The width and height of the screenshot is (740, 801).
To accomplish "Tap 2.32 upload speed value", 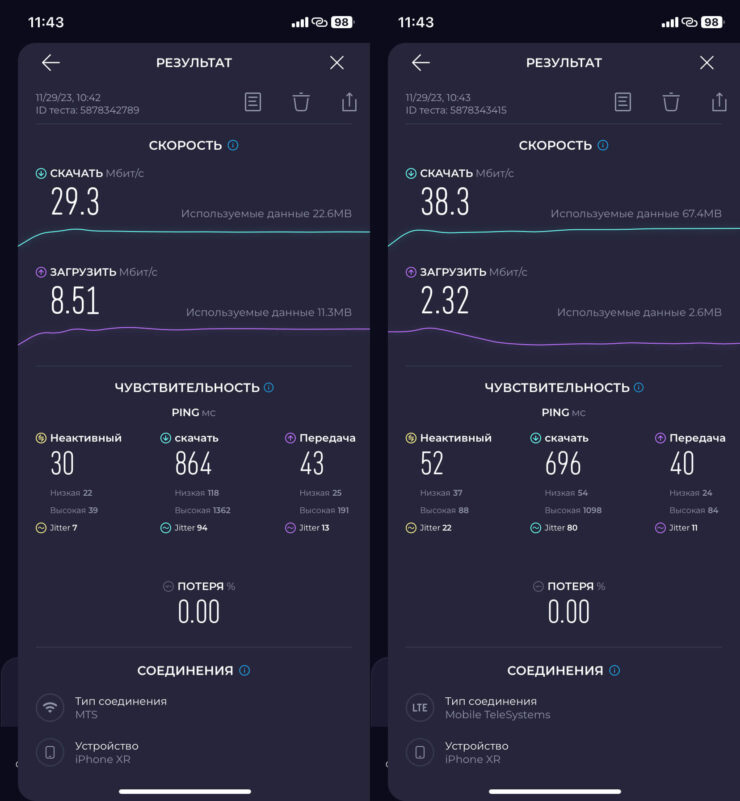I will click(x=445, y=300).
